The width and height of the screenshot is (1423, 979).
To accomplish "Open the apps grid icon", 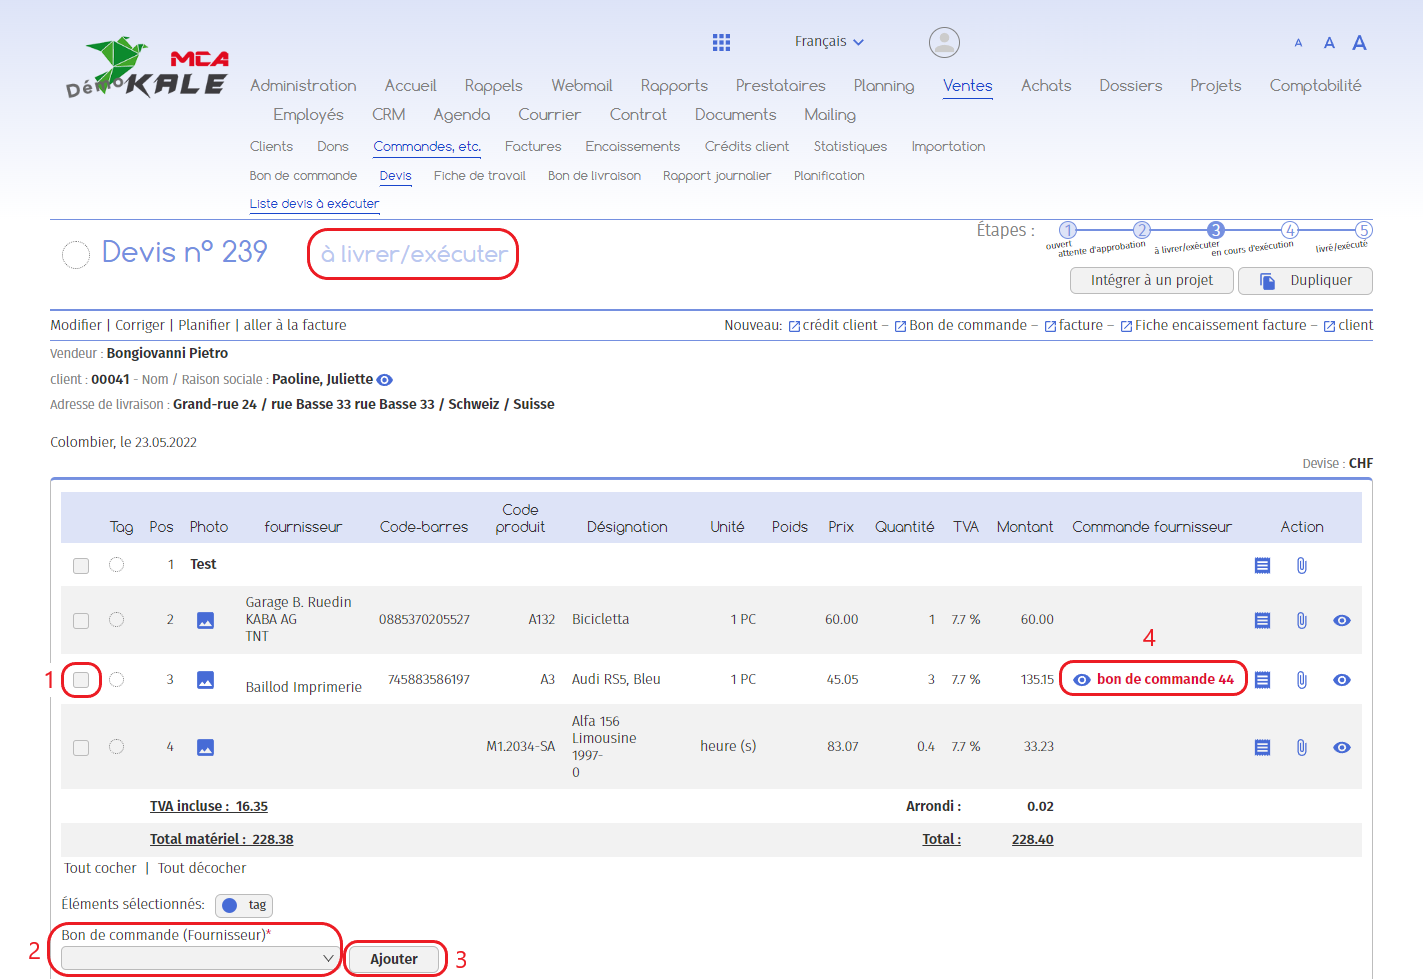I will point(721,42).
